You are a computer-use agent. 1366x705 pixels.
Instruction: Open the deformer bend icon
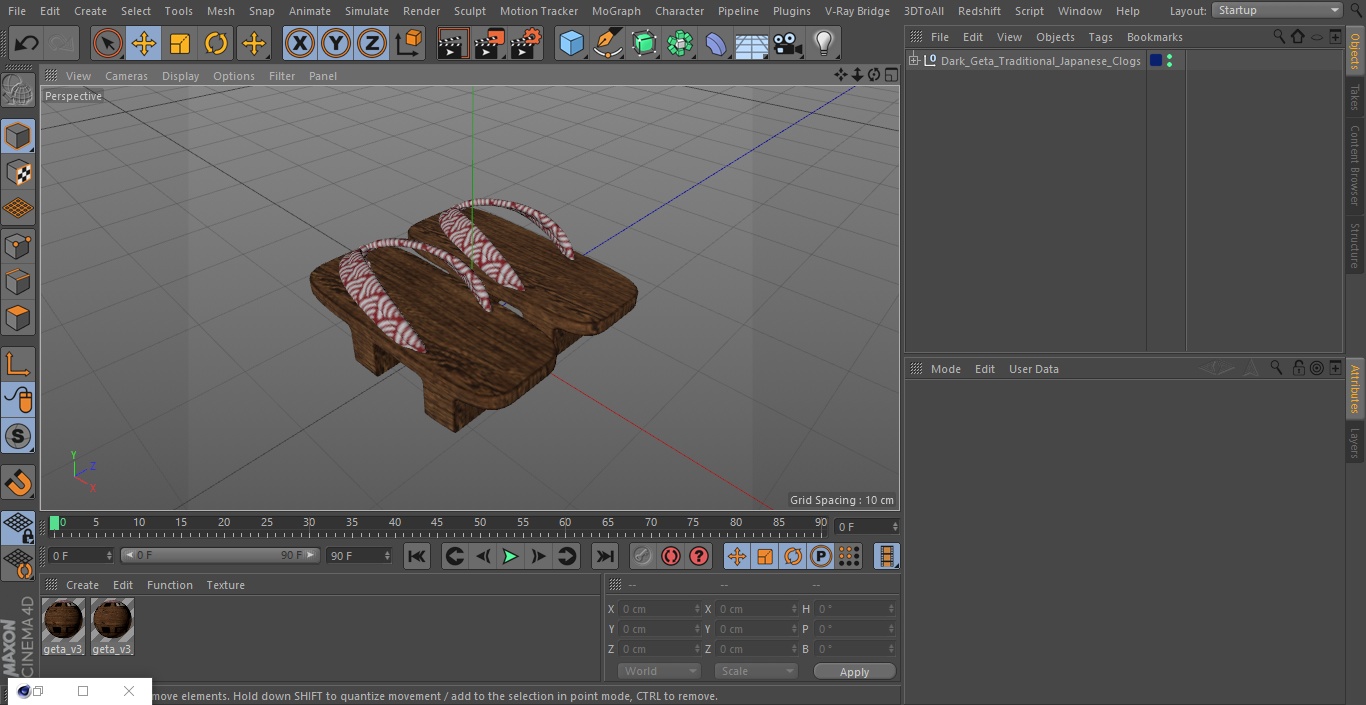pyautogui.click(x=716, y=43)
